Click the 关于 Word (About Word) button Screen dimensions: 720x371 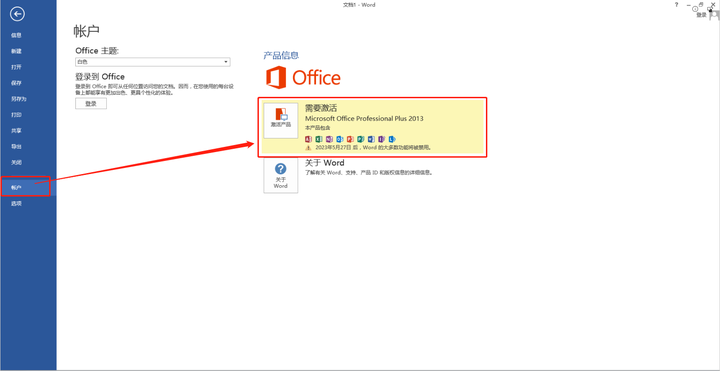coord(281,175)
